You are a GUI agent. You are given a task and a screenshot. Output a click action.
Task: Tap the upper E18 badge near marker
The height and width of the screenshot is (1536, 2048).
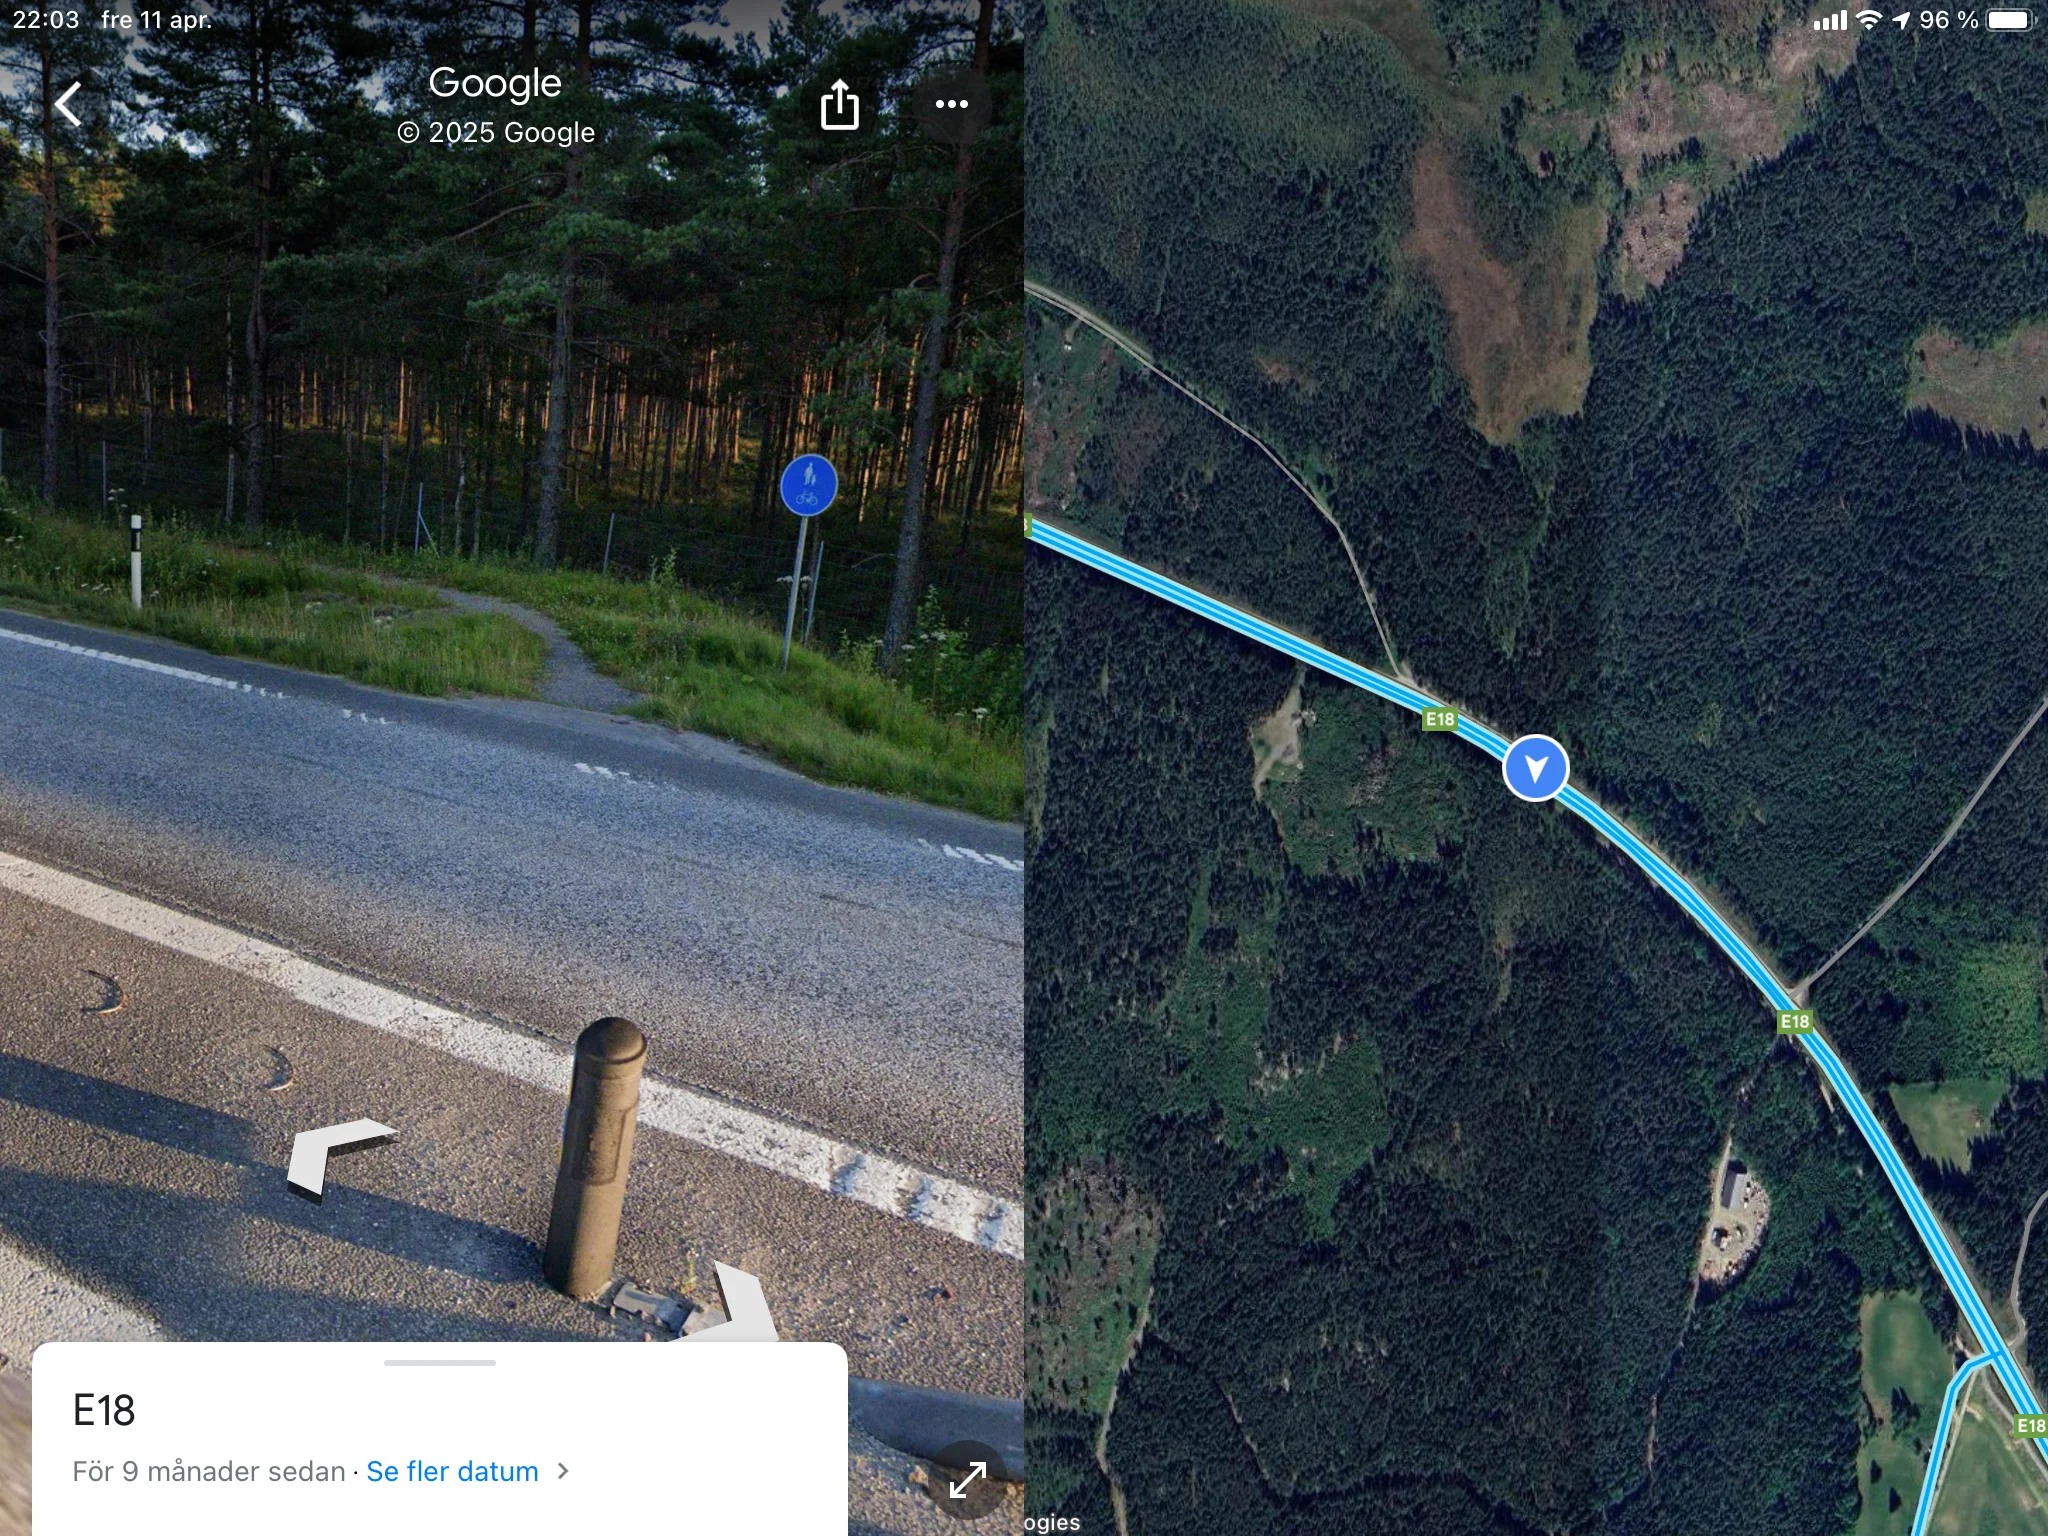[1440, 719]
